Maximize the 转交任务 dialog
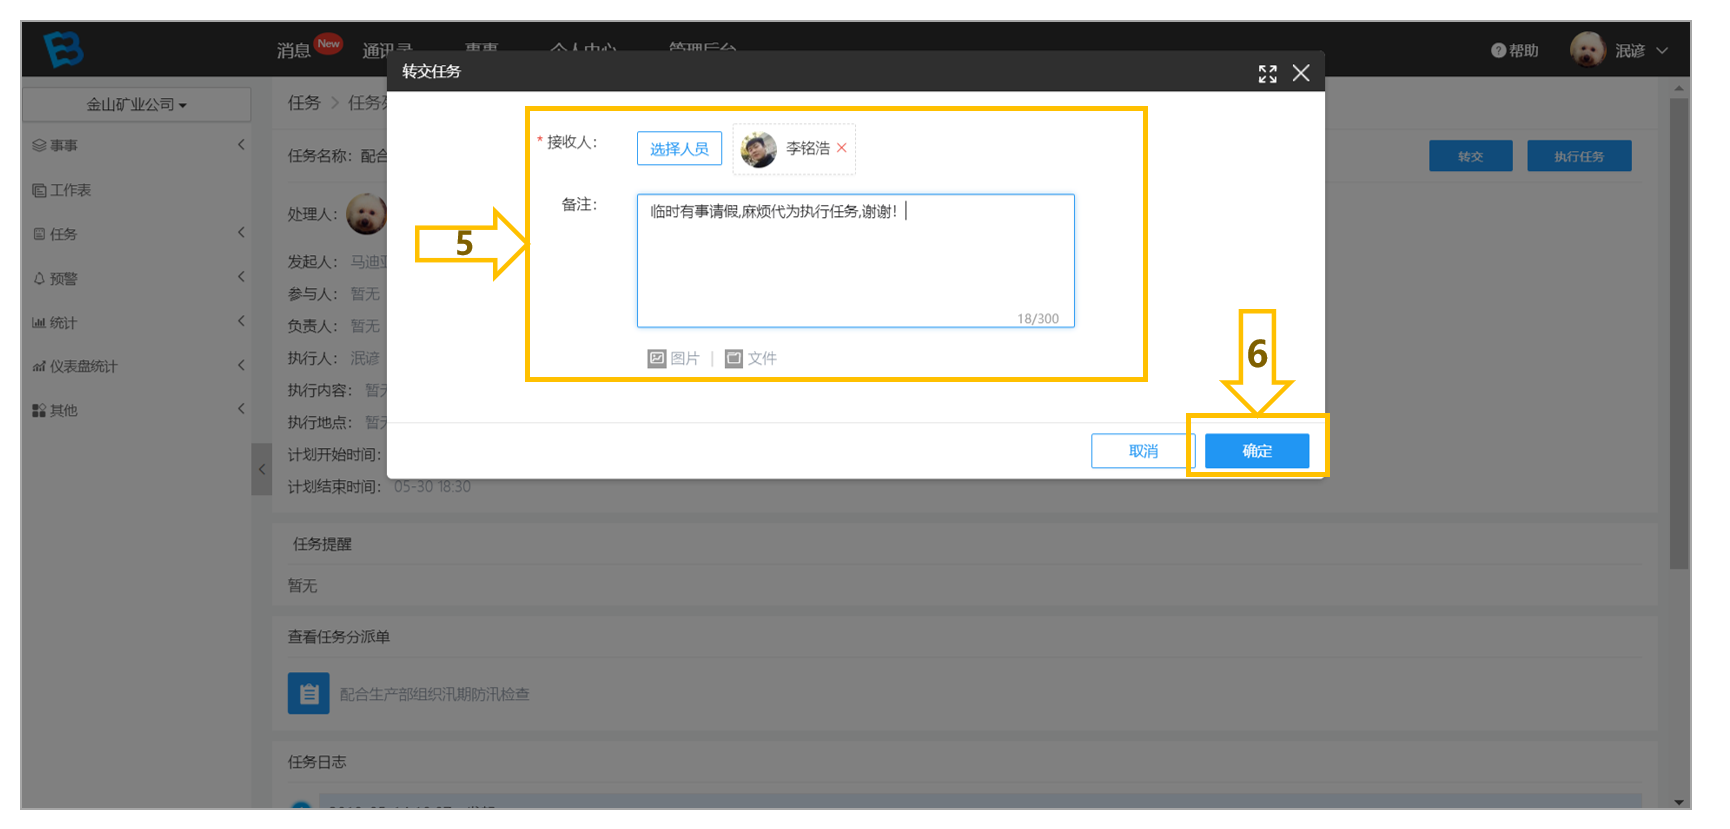1730x829 pixels. tap(1268, 74)
